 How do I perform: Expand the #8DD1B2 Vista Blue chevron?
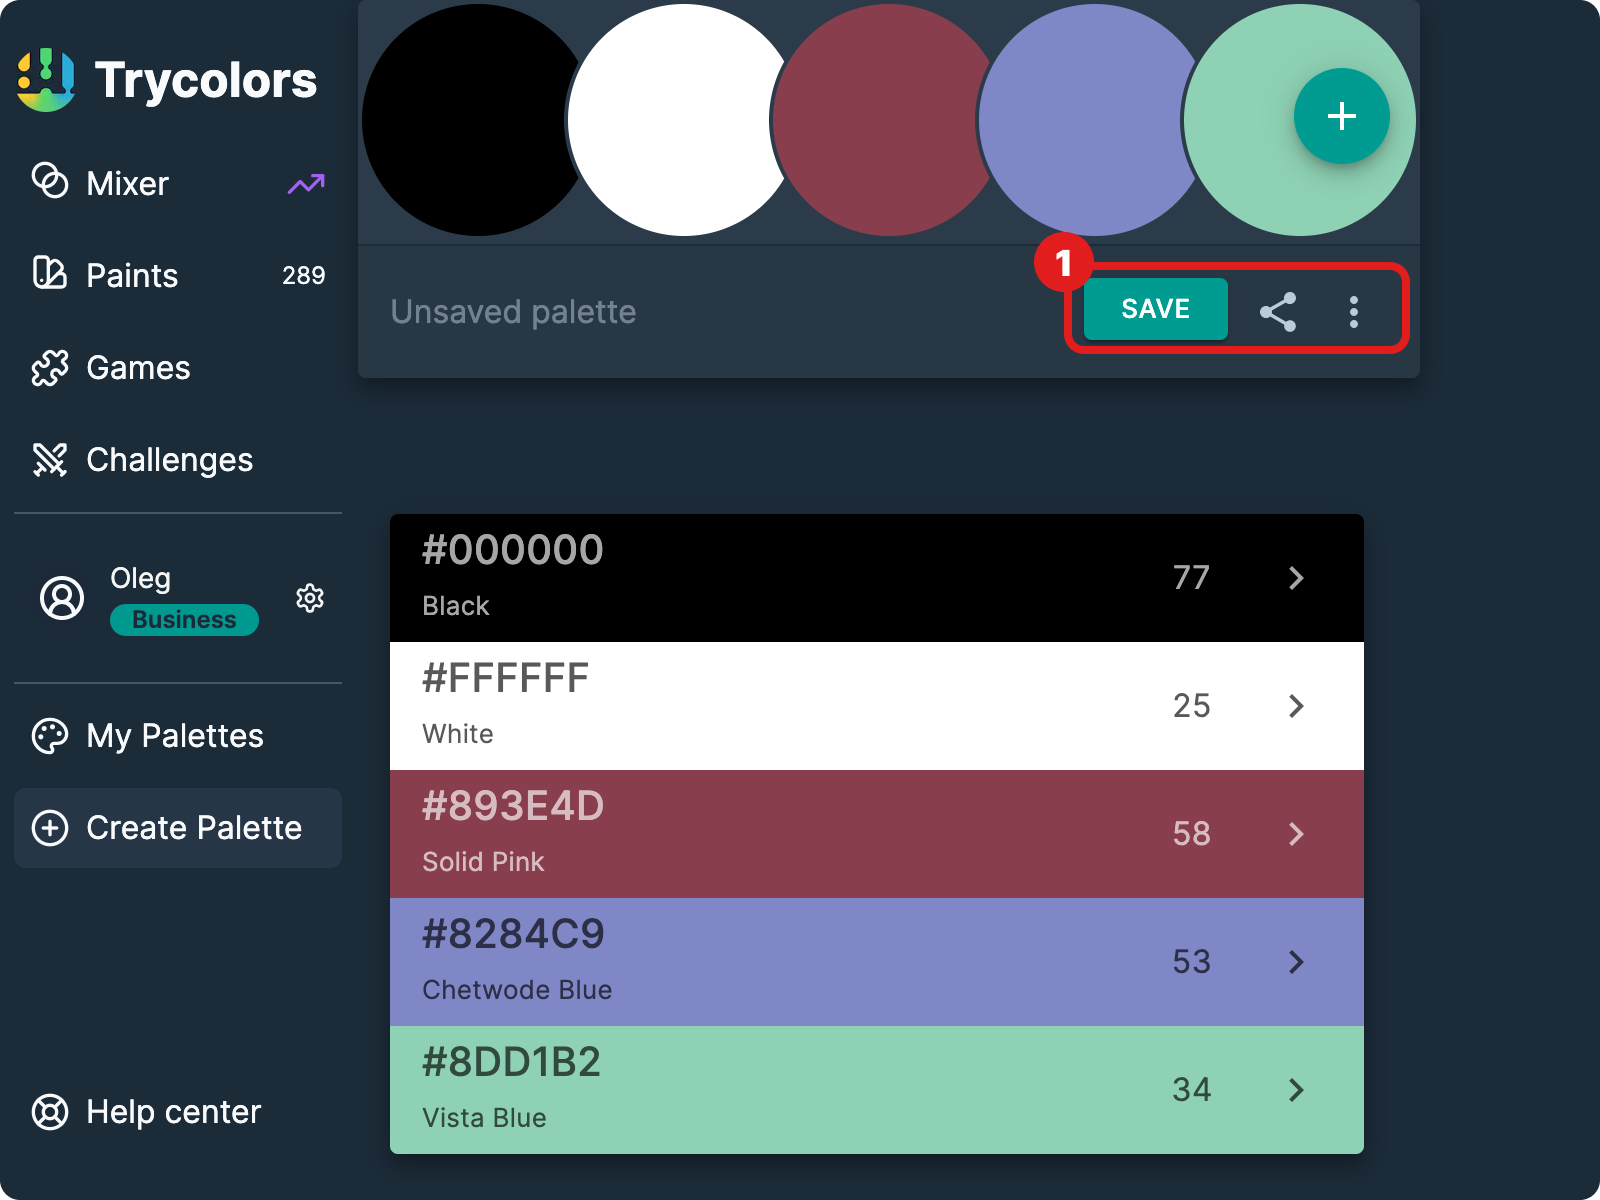[1296, 1090]
